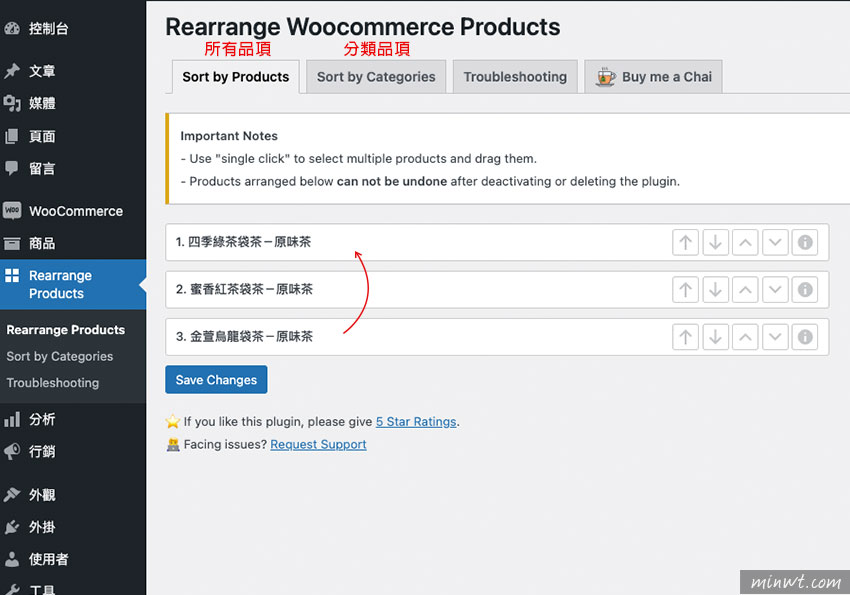Open Troubleshooting in sidebar submenu
The width and height of the screenshot is (850, 595).
pyautogui.click(x=53, y=383)
